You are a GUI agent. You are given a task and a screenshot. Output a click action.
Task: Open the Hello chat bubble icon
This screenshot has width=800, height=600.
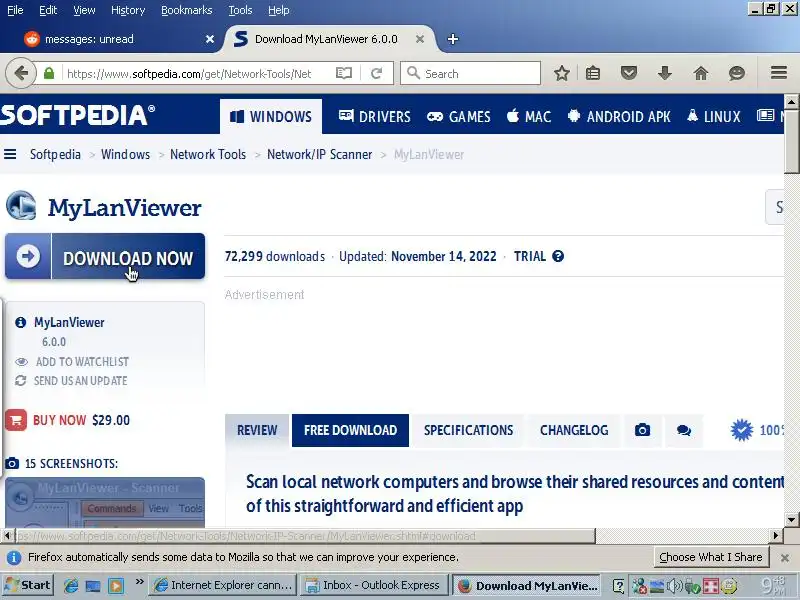pyautogui.click(x=736, y=73)
